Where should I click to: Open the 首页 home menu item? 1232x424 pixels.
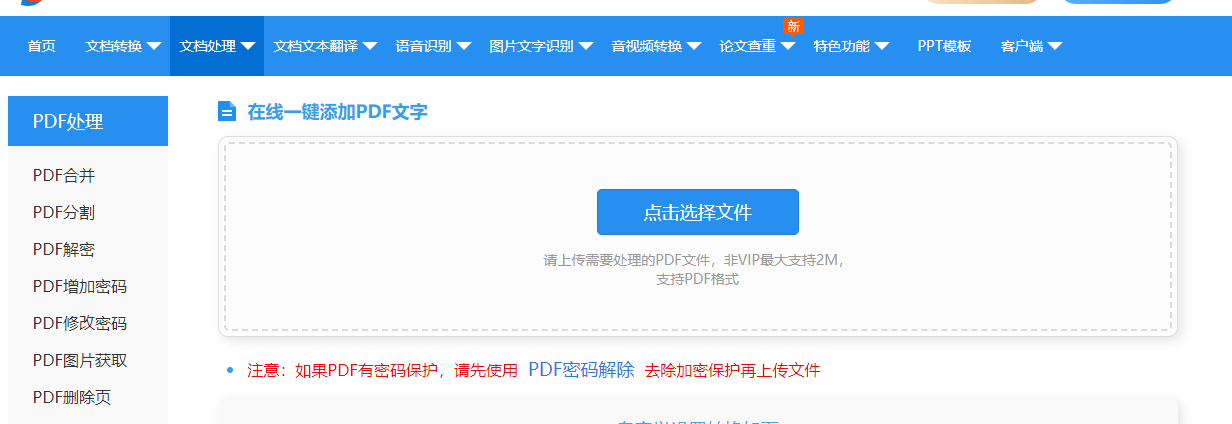pyautogui.click(x=42, y=46)
